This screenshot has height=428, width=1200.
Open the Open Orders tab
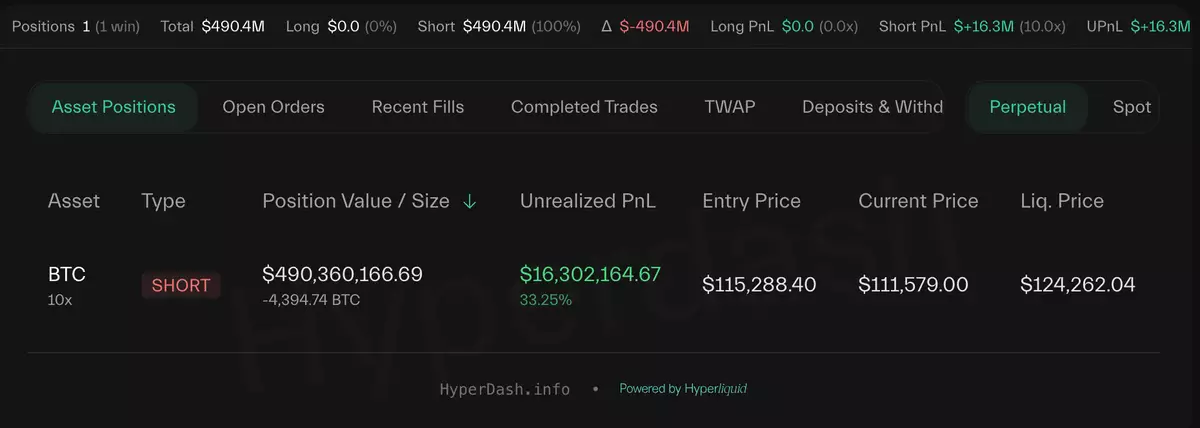(273, 107)
